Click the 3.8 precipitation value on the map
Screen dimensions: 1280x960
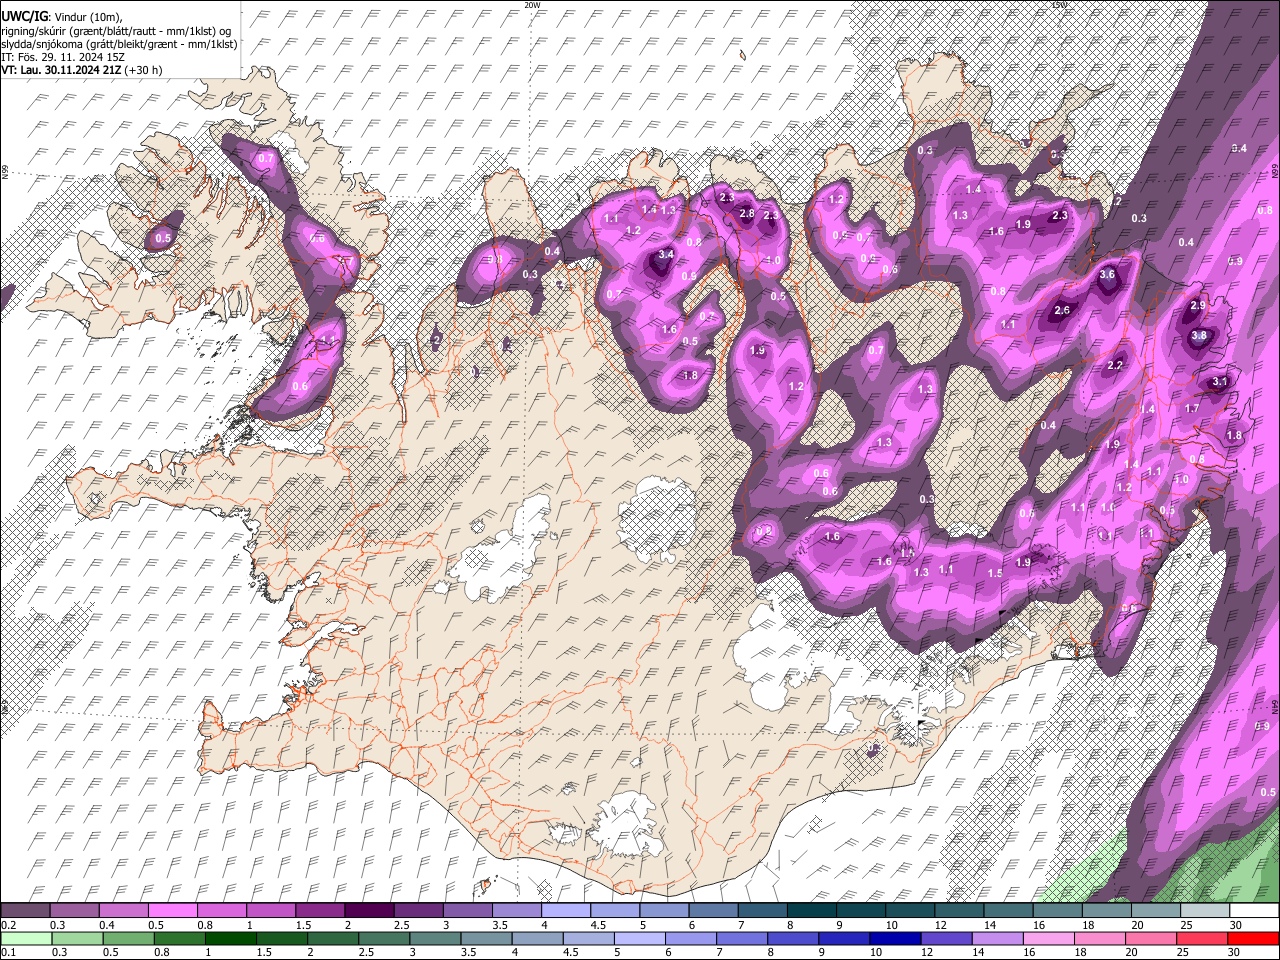1199,336
